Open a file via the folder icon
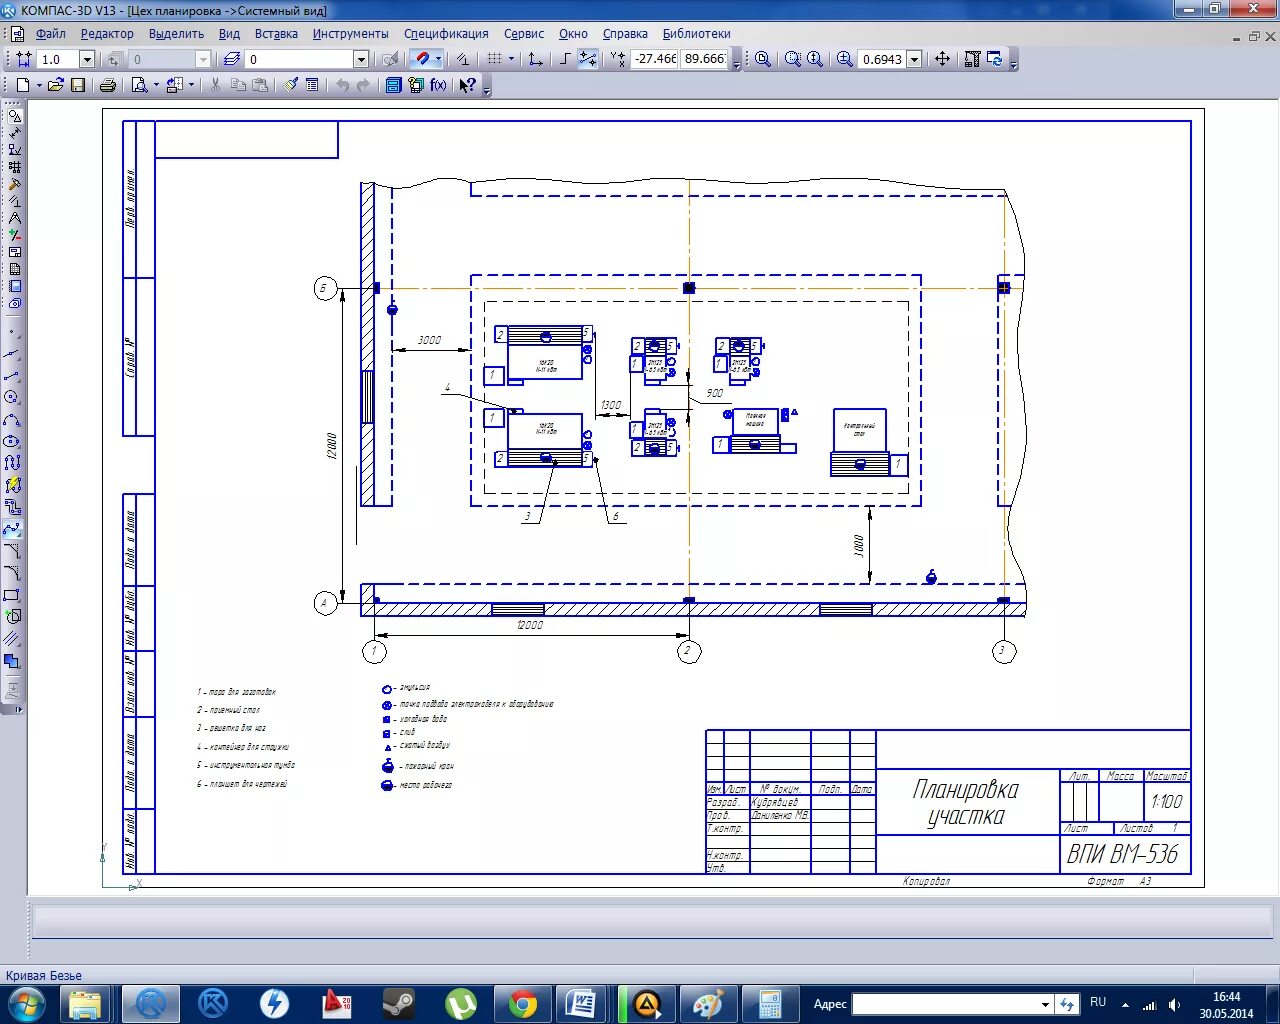1280x1024 pixels. 55,86
